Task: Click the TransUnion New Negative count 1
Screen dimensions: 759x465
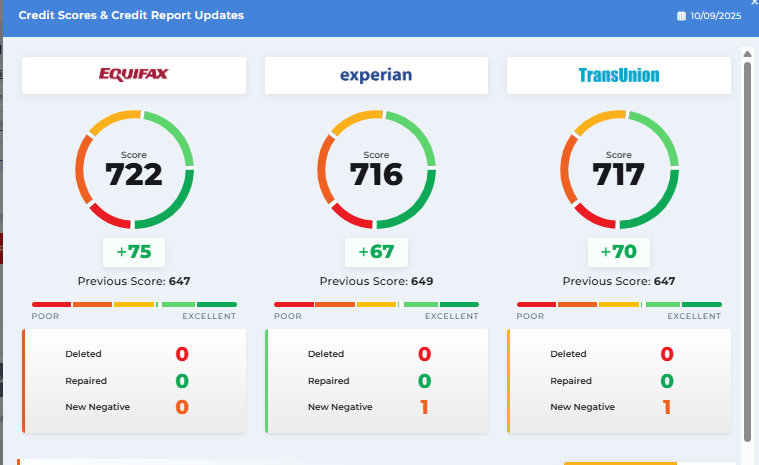Action: [x=667, y=407]
